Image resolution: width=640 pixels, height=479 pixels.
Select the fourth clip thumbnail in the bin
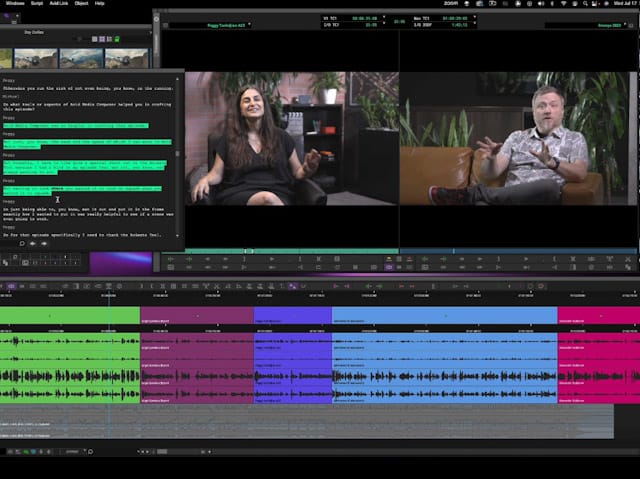point(127,58)
